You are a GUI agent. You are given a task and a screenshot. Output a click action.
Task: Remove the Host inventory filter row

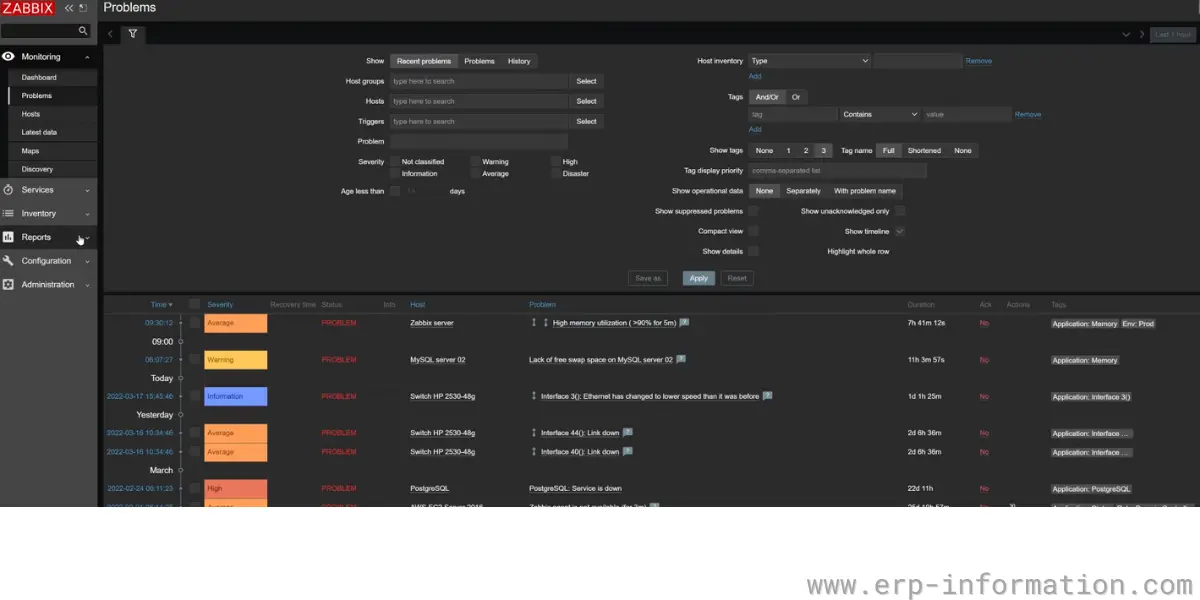click(979, 61)
